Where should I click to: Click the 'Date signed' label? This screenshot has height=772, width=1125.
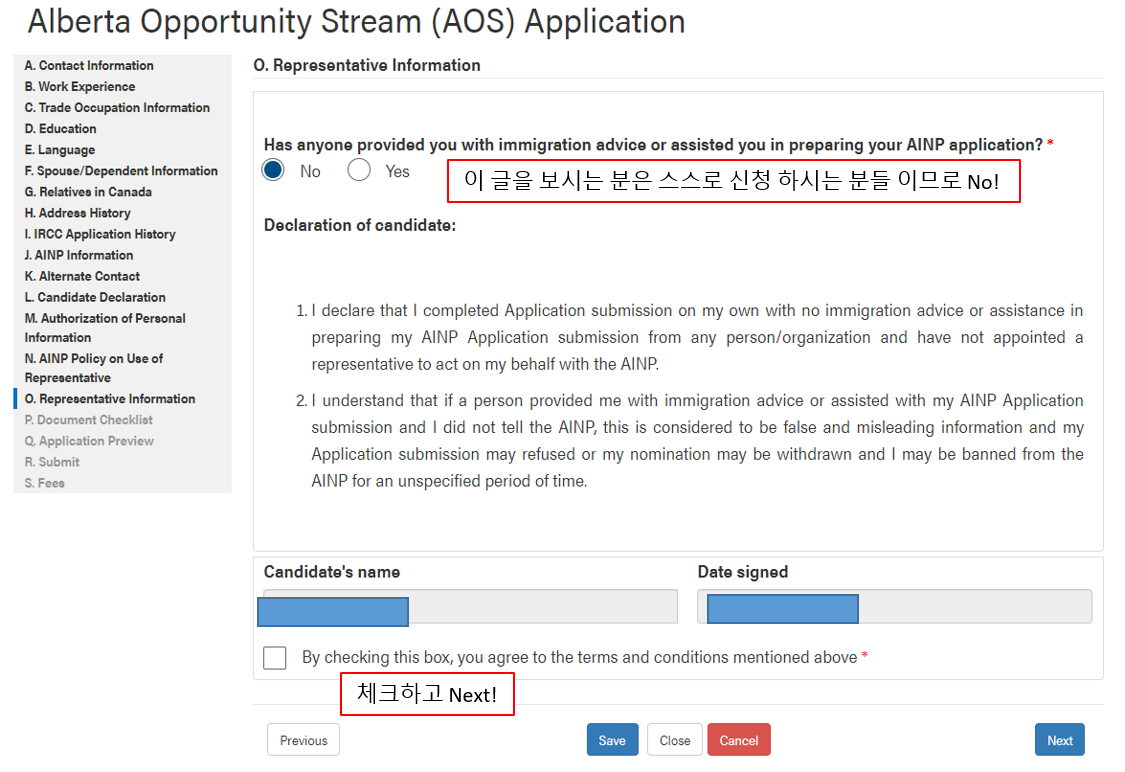click(743, 572)
